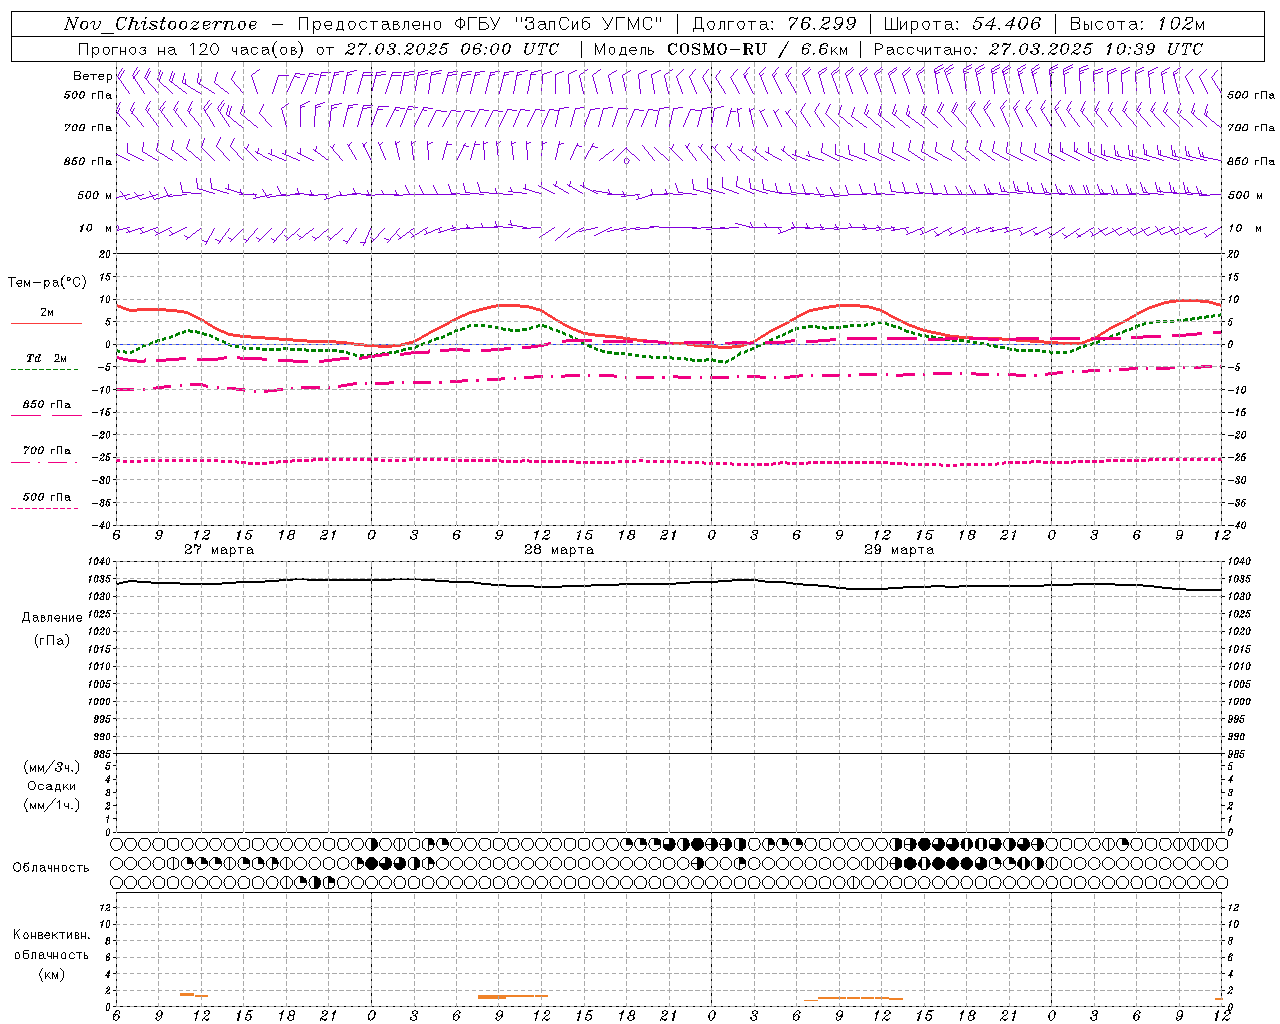Click 1020 on the left pressure axis
The width and height of the screenshot is (1280, 1024).
100,631
